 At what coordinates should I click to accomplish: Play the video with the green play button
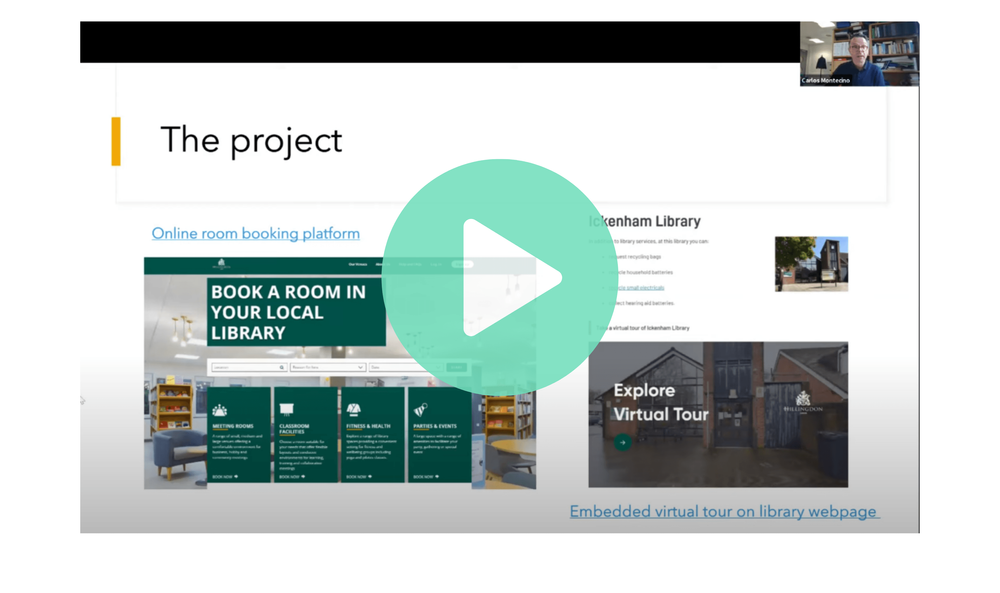pyautogui.click(x=499, y=277)
